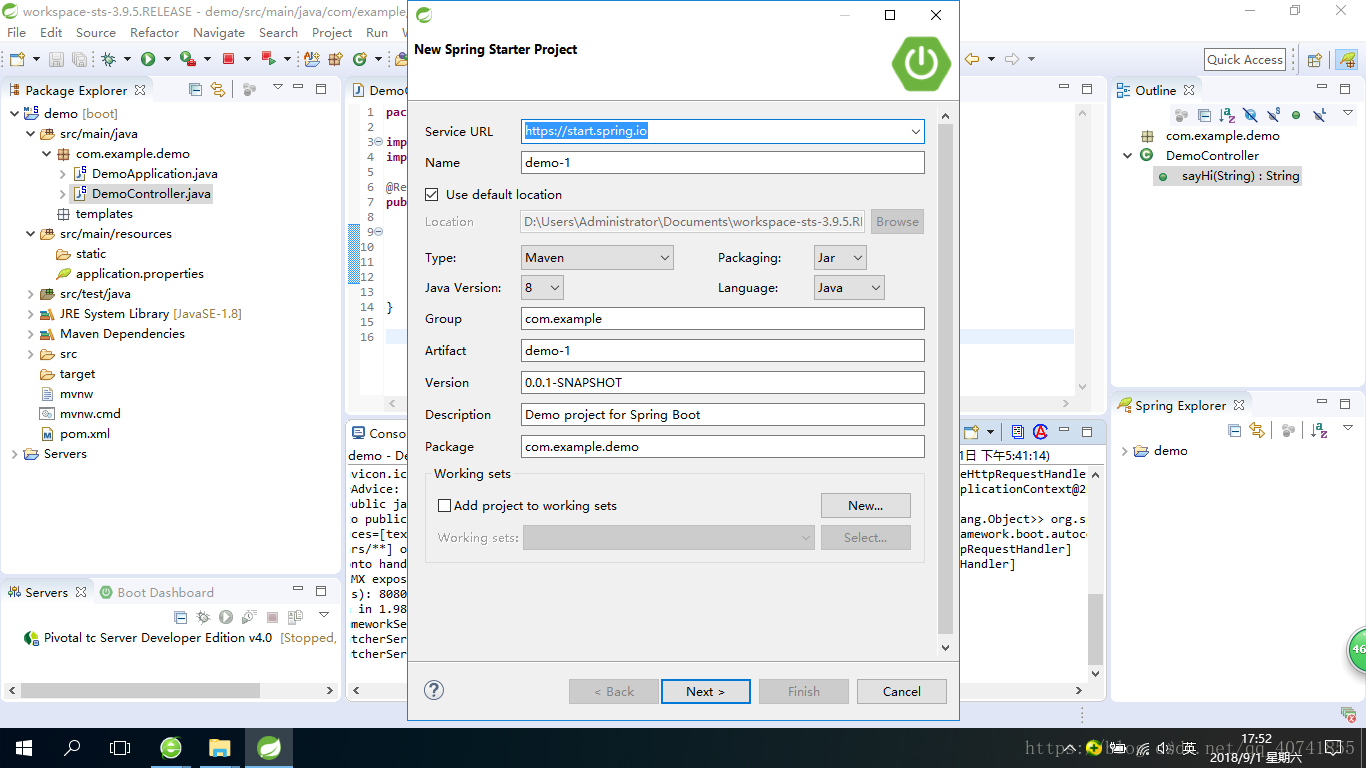Click the Sort icon in Spring Explorer
The width and height of the screenshot is (1366, 768).
click(x=1319, y=430)
